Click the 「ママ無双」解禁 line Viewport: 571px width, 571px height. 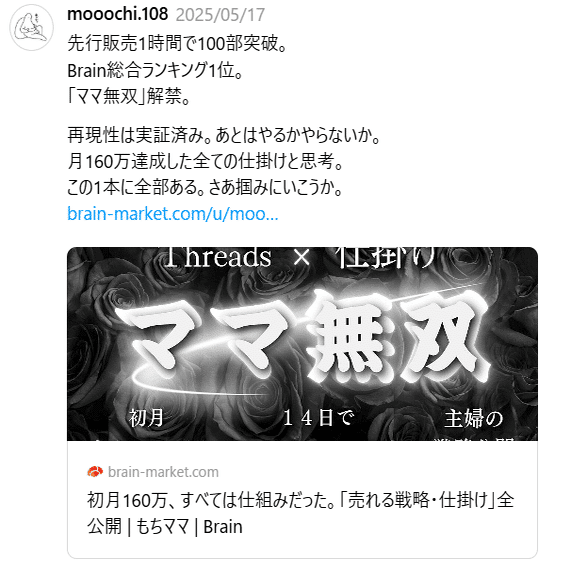coord(129,97)
